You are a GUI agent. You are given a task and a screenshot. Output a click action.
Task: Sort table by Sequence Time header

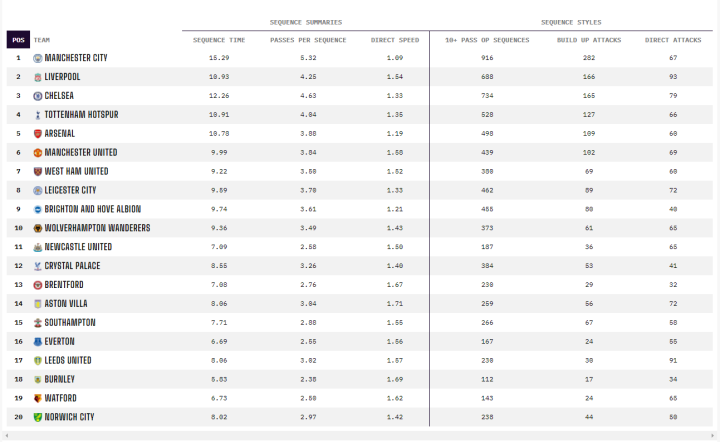pos(219,40)
